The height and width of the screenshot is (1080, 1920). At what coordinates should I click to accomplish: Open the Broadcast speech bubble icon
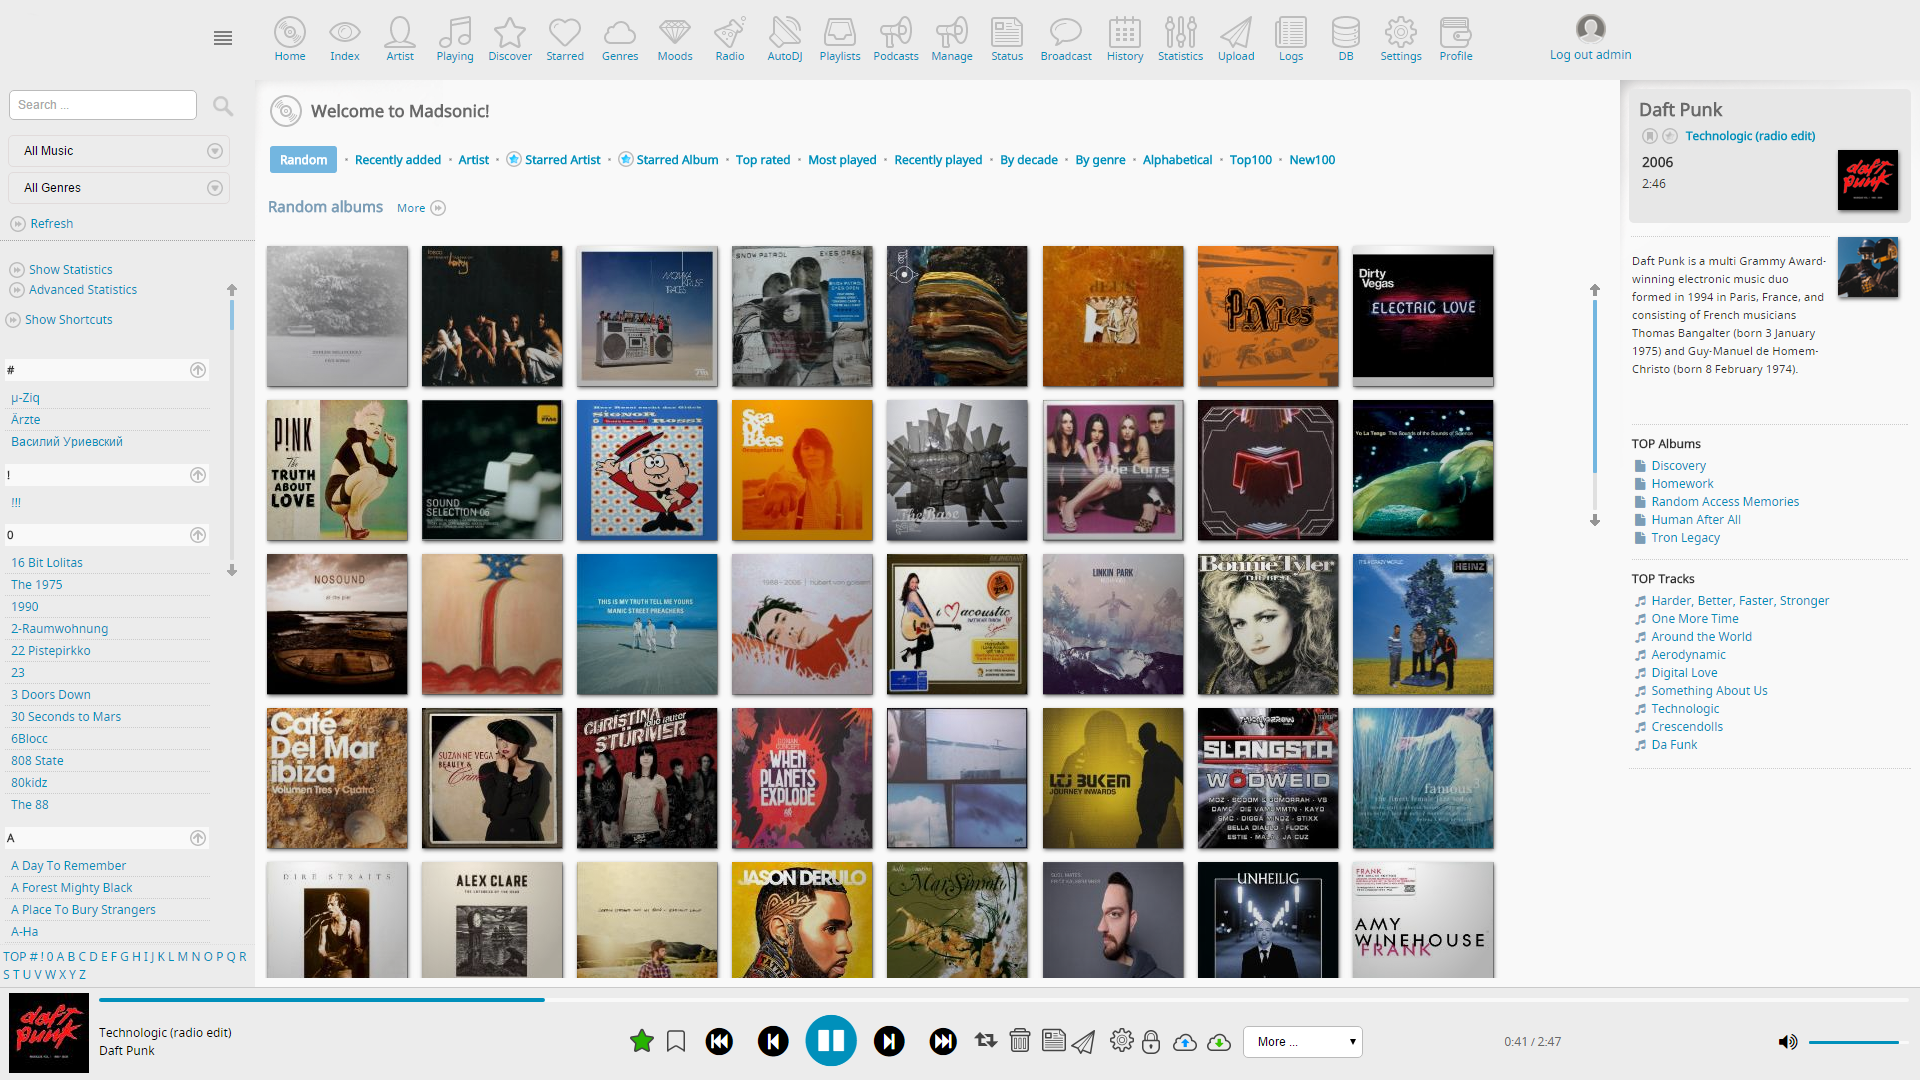click(x=1066, y=33)
